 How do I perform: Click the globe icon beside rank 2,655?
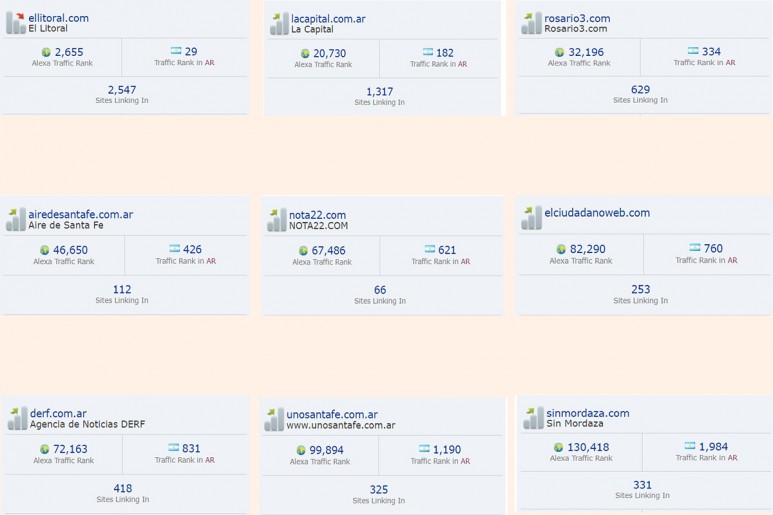pos(46,52)
